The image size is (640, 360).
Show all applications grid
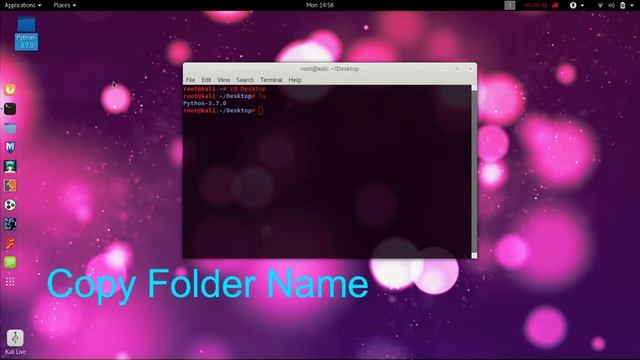[x=10, y=282]
